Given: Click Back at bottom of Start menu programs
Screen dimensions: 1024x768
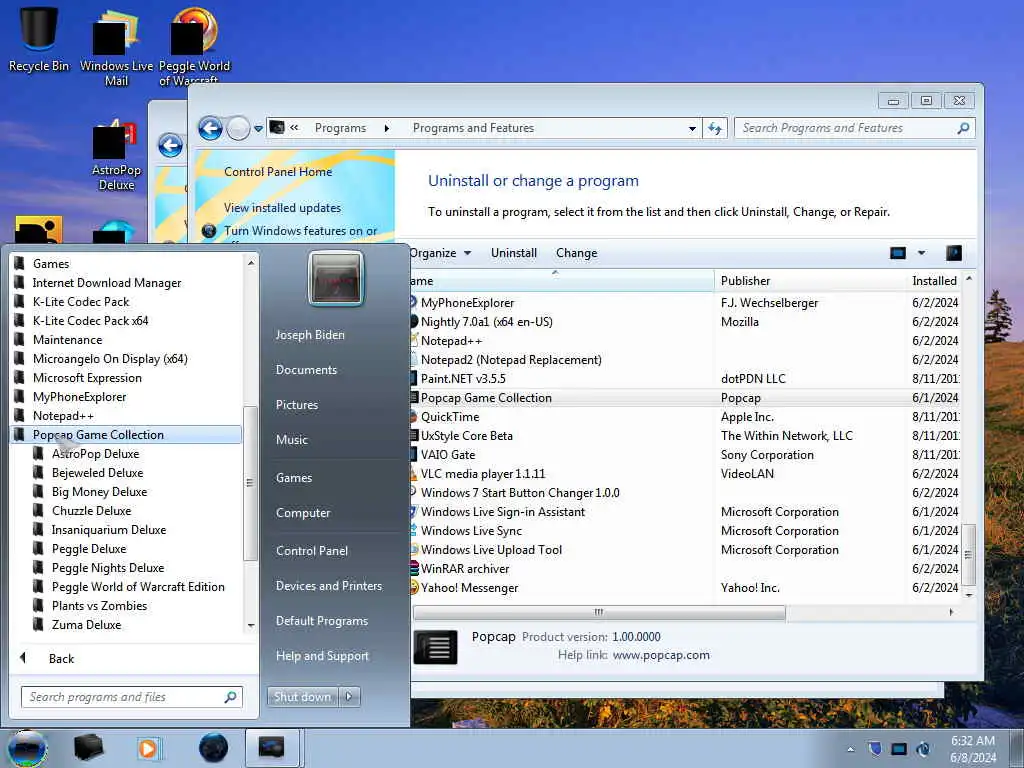Looking at the screenshot, I should tap(61, 658).
